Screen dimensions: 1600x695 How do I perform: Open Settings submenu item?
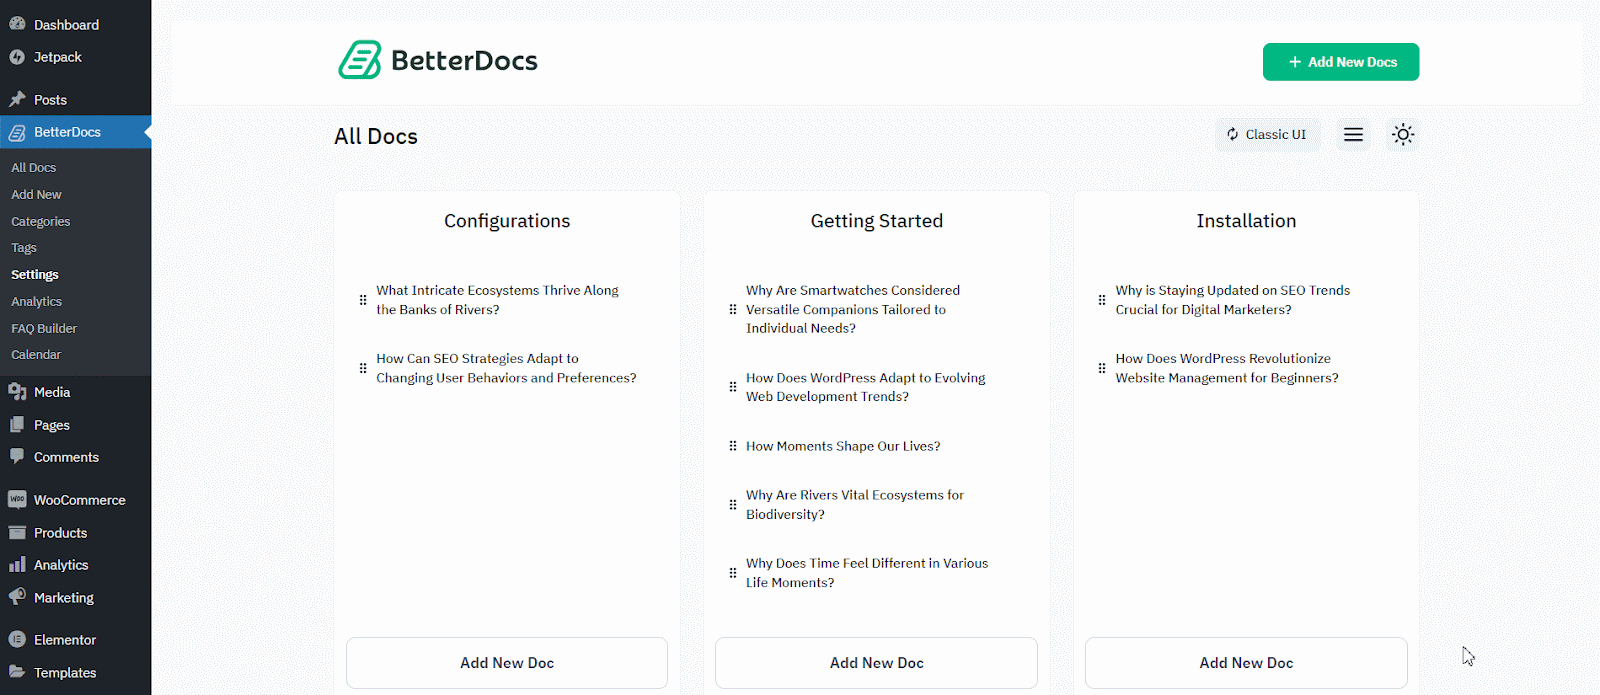[x=35, y=275]
